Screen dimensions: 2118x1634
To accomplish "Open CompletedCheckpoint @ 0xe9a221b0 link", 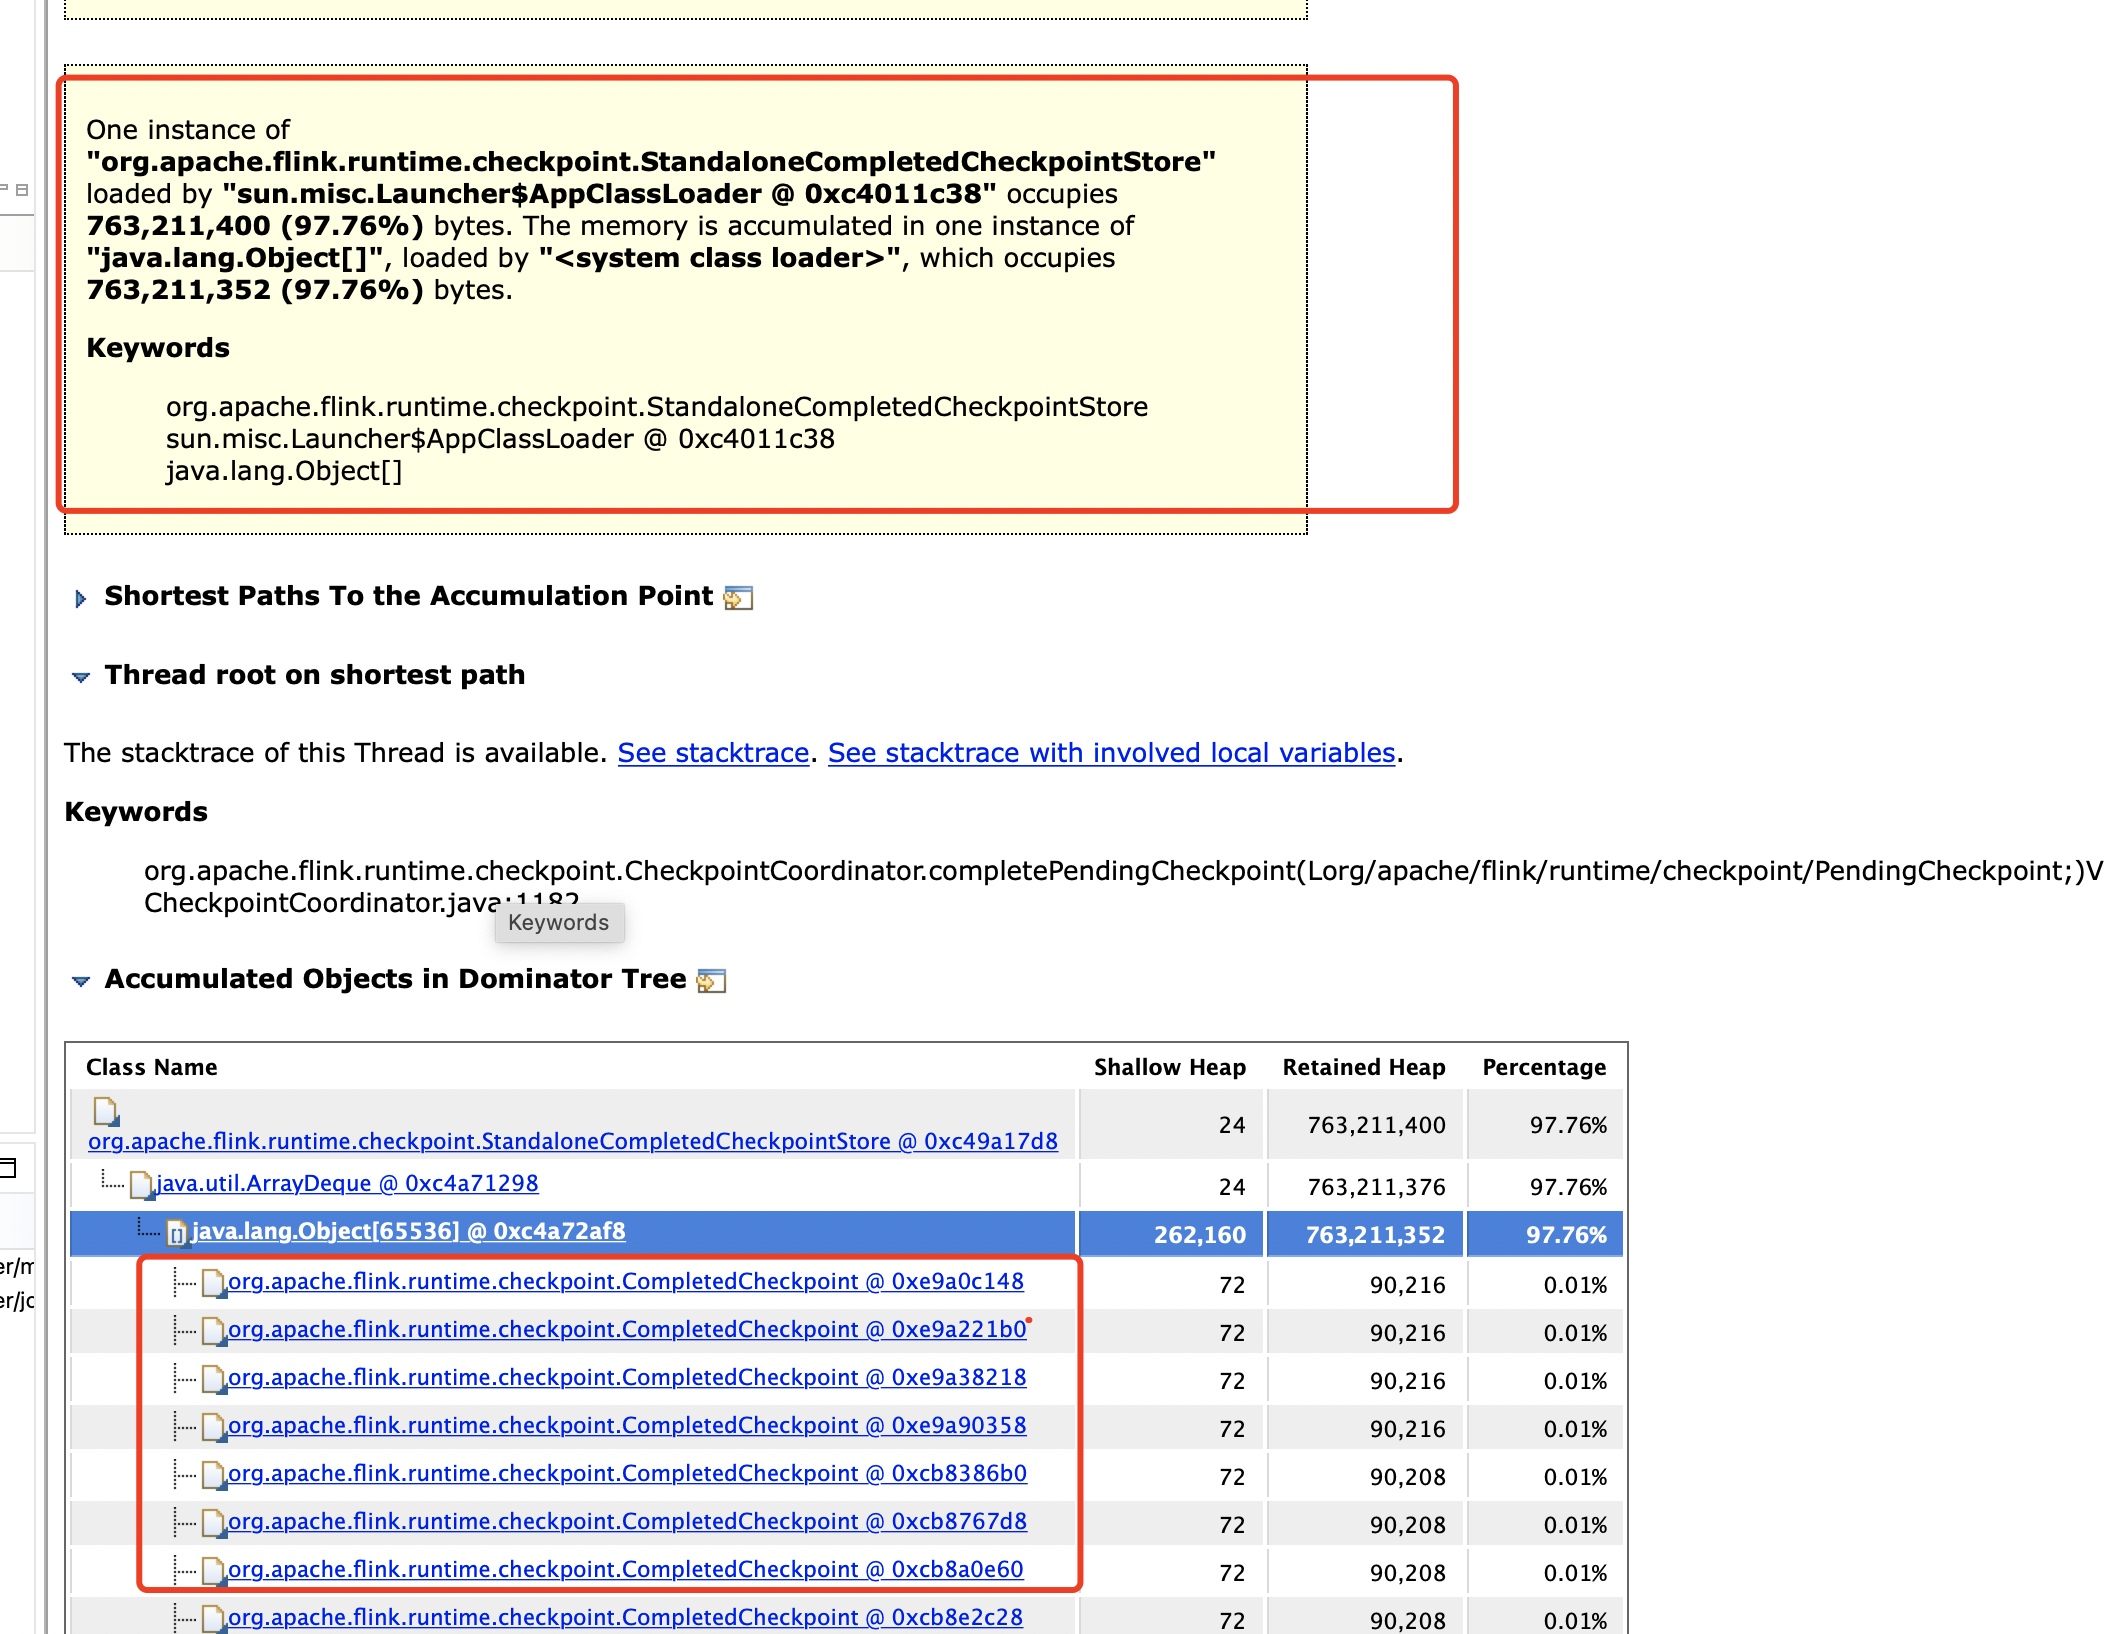I will coord(626,1329).
